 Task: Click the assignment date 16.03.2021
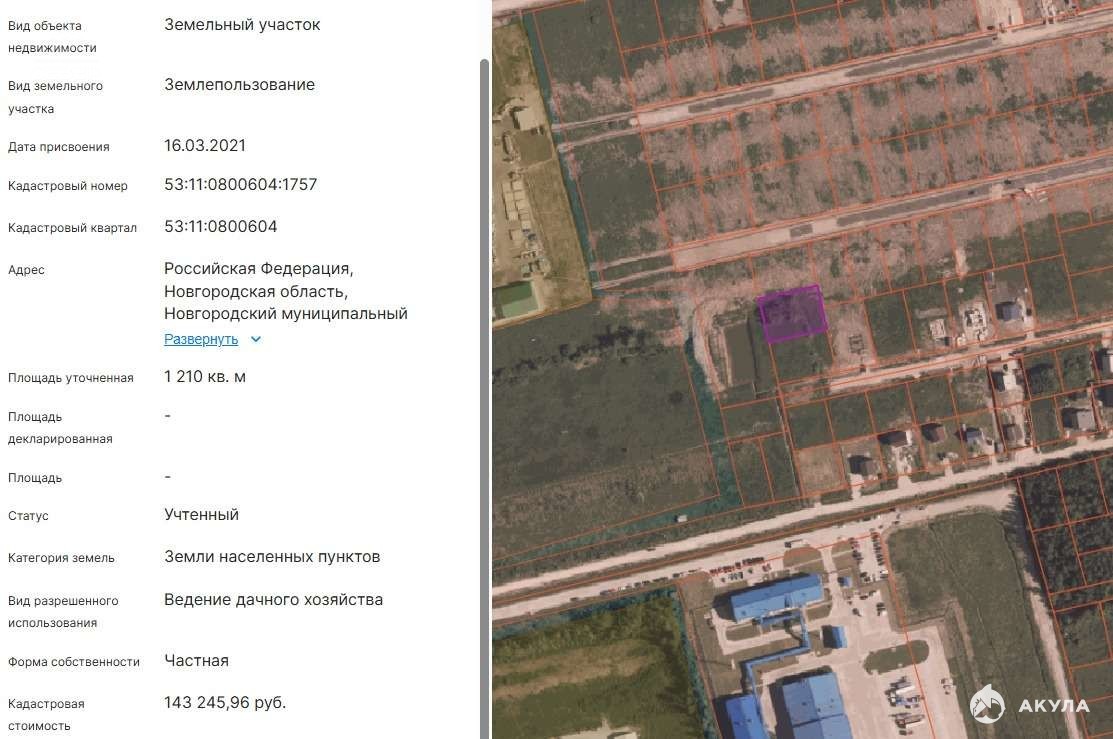tap(205, 146)
